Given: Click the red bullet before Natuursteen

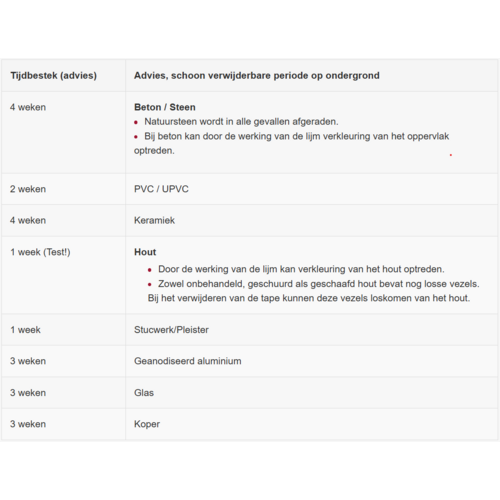Looking at the screenshot, I should click(x=136, y=122).
